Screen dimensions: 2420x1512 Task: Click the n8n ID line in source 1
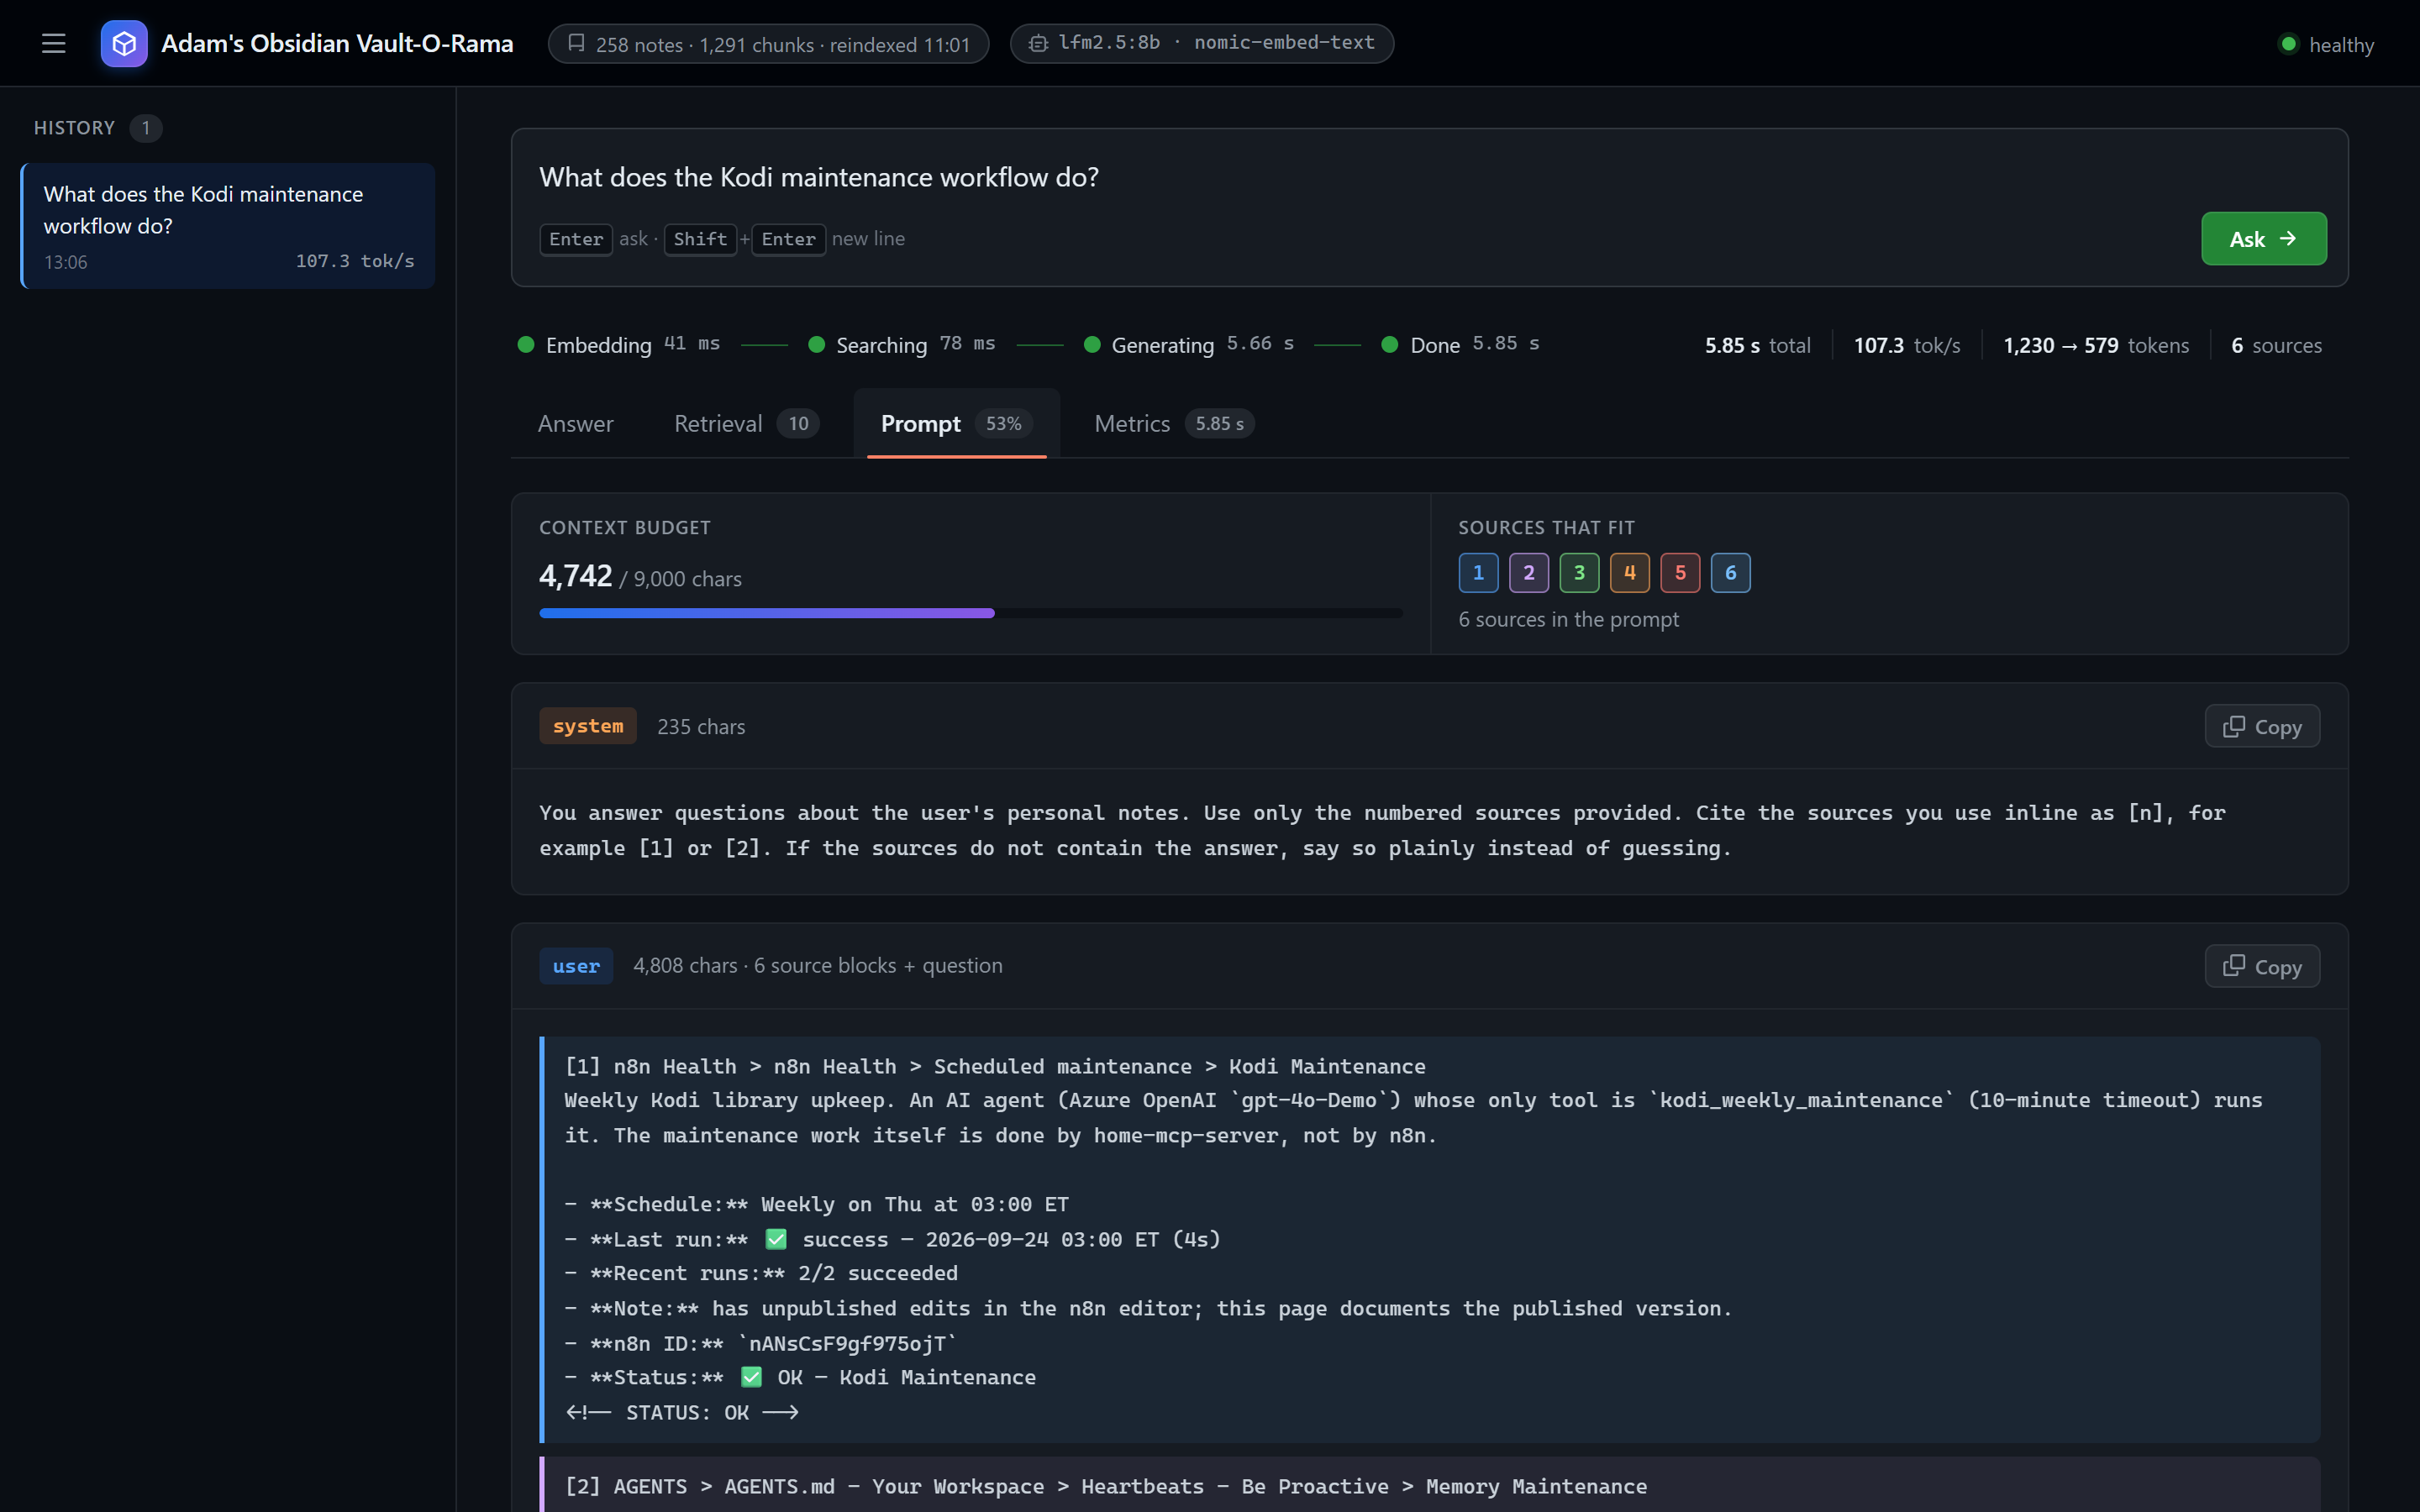click(760, 1343)
